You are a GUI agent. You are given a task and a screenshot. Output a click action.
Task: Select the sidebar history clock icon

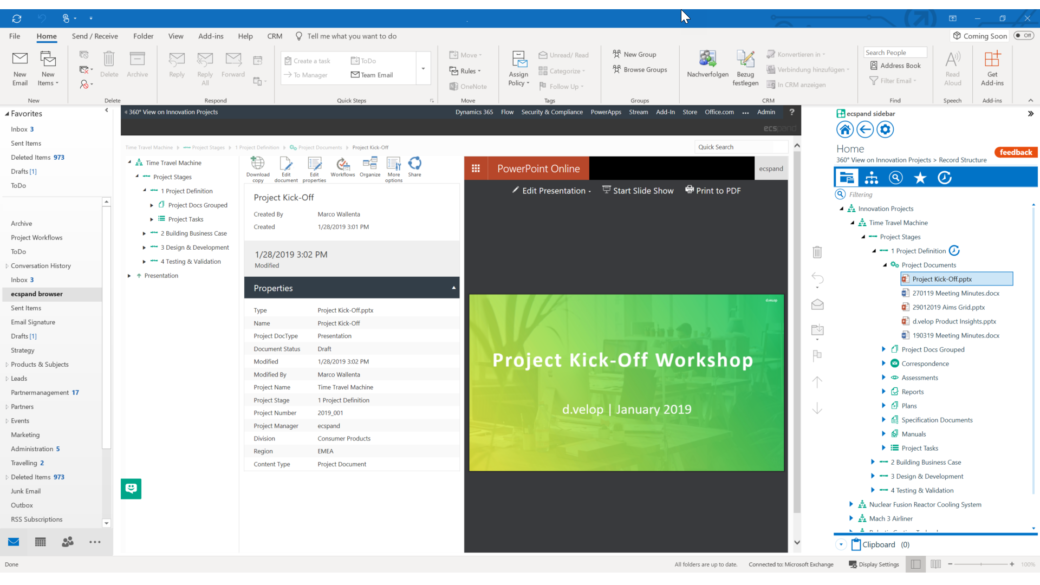[944, 178]
